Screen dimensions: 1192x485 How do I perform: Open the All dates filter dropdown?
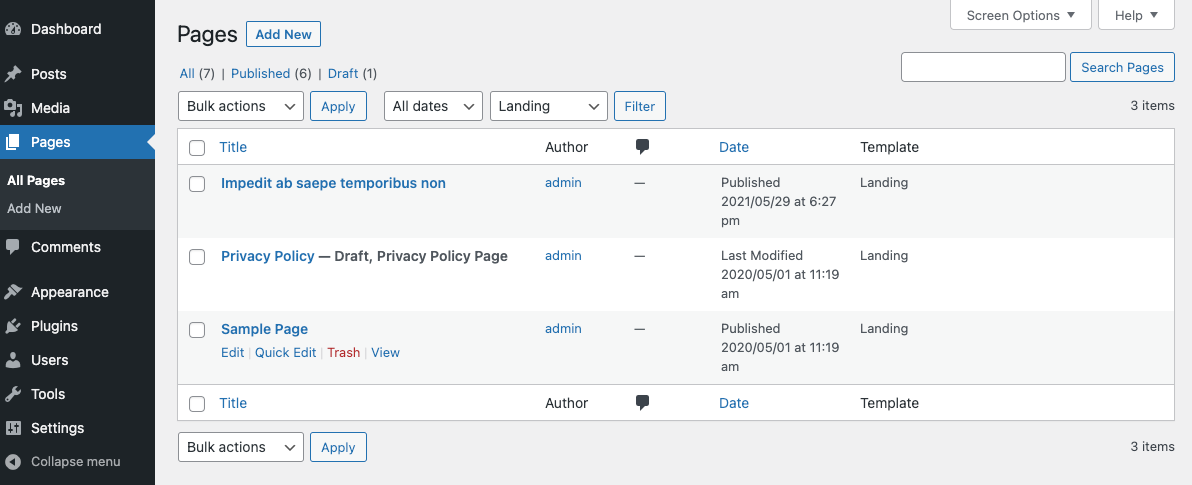433,106
